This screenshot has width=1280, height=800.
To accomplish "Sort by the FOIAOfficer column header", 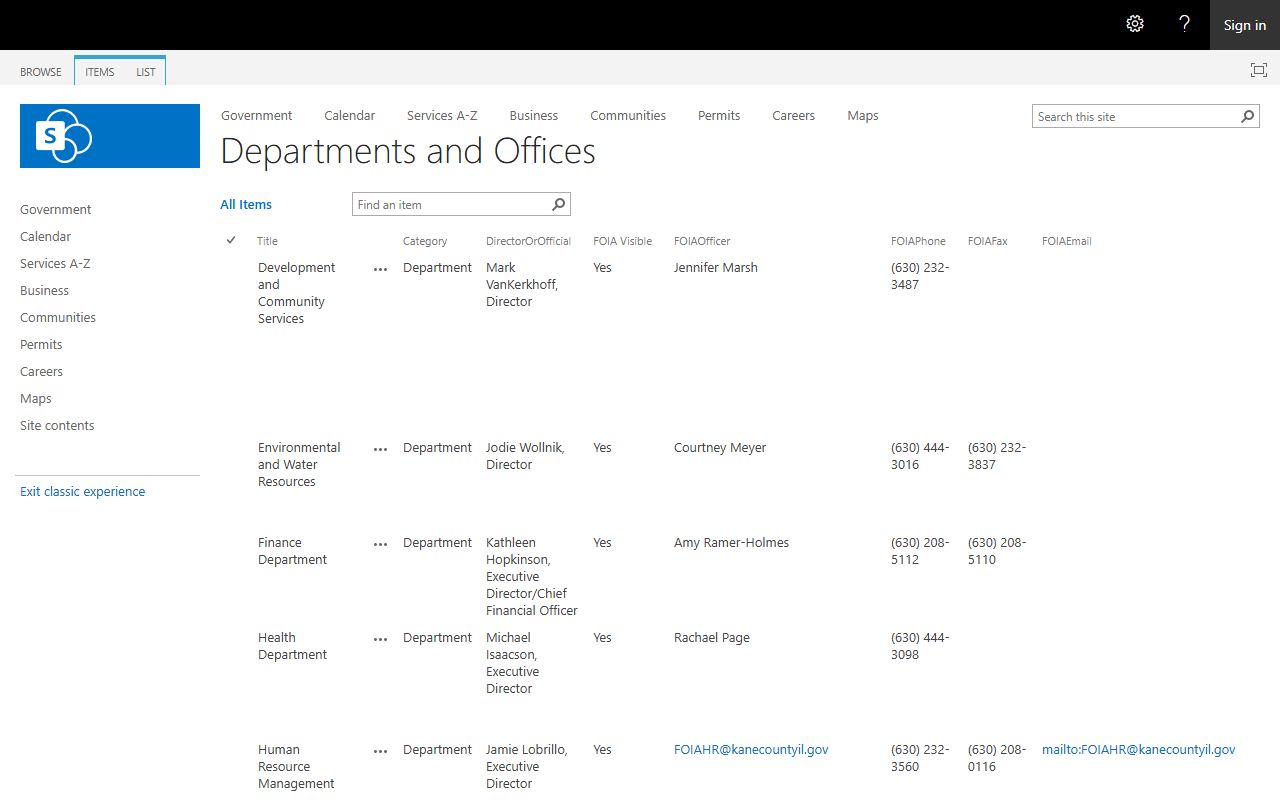I will [702, 241].
